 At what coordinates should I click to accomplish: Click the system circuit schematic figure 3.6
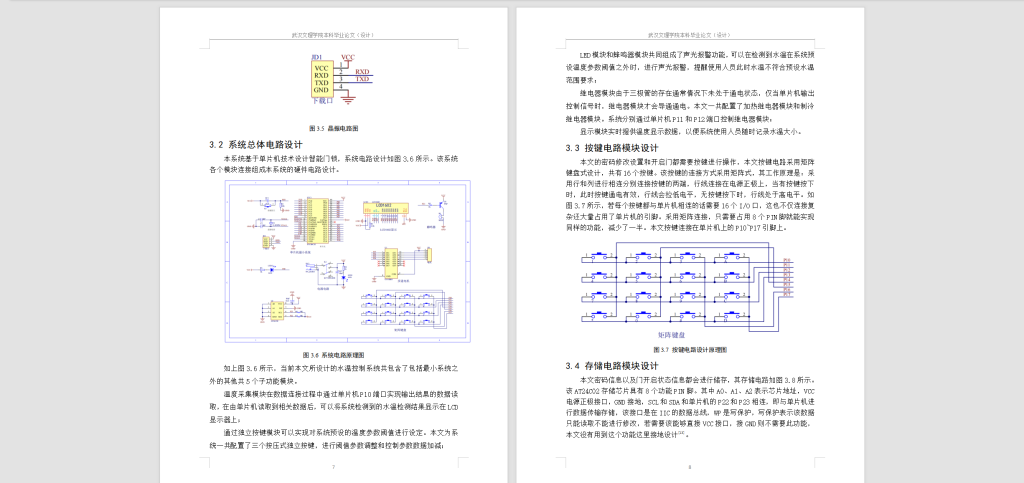pos(347,262)
